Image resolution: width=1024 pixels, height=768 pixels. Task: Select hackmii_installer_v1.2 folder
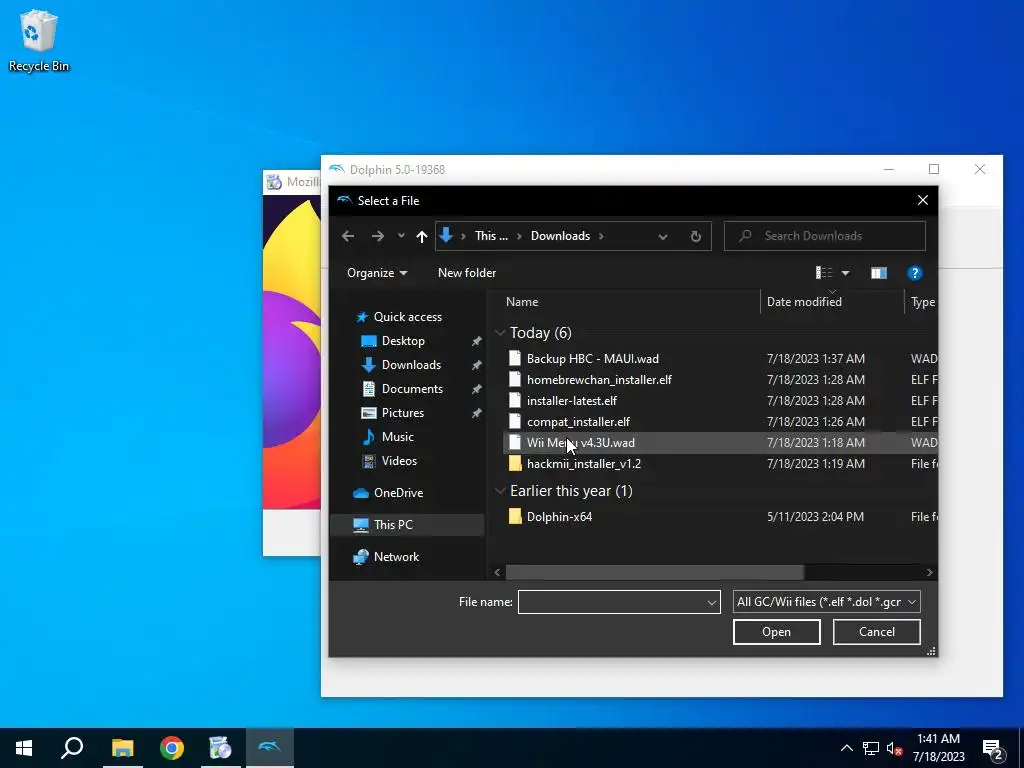pos(583,464)
